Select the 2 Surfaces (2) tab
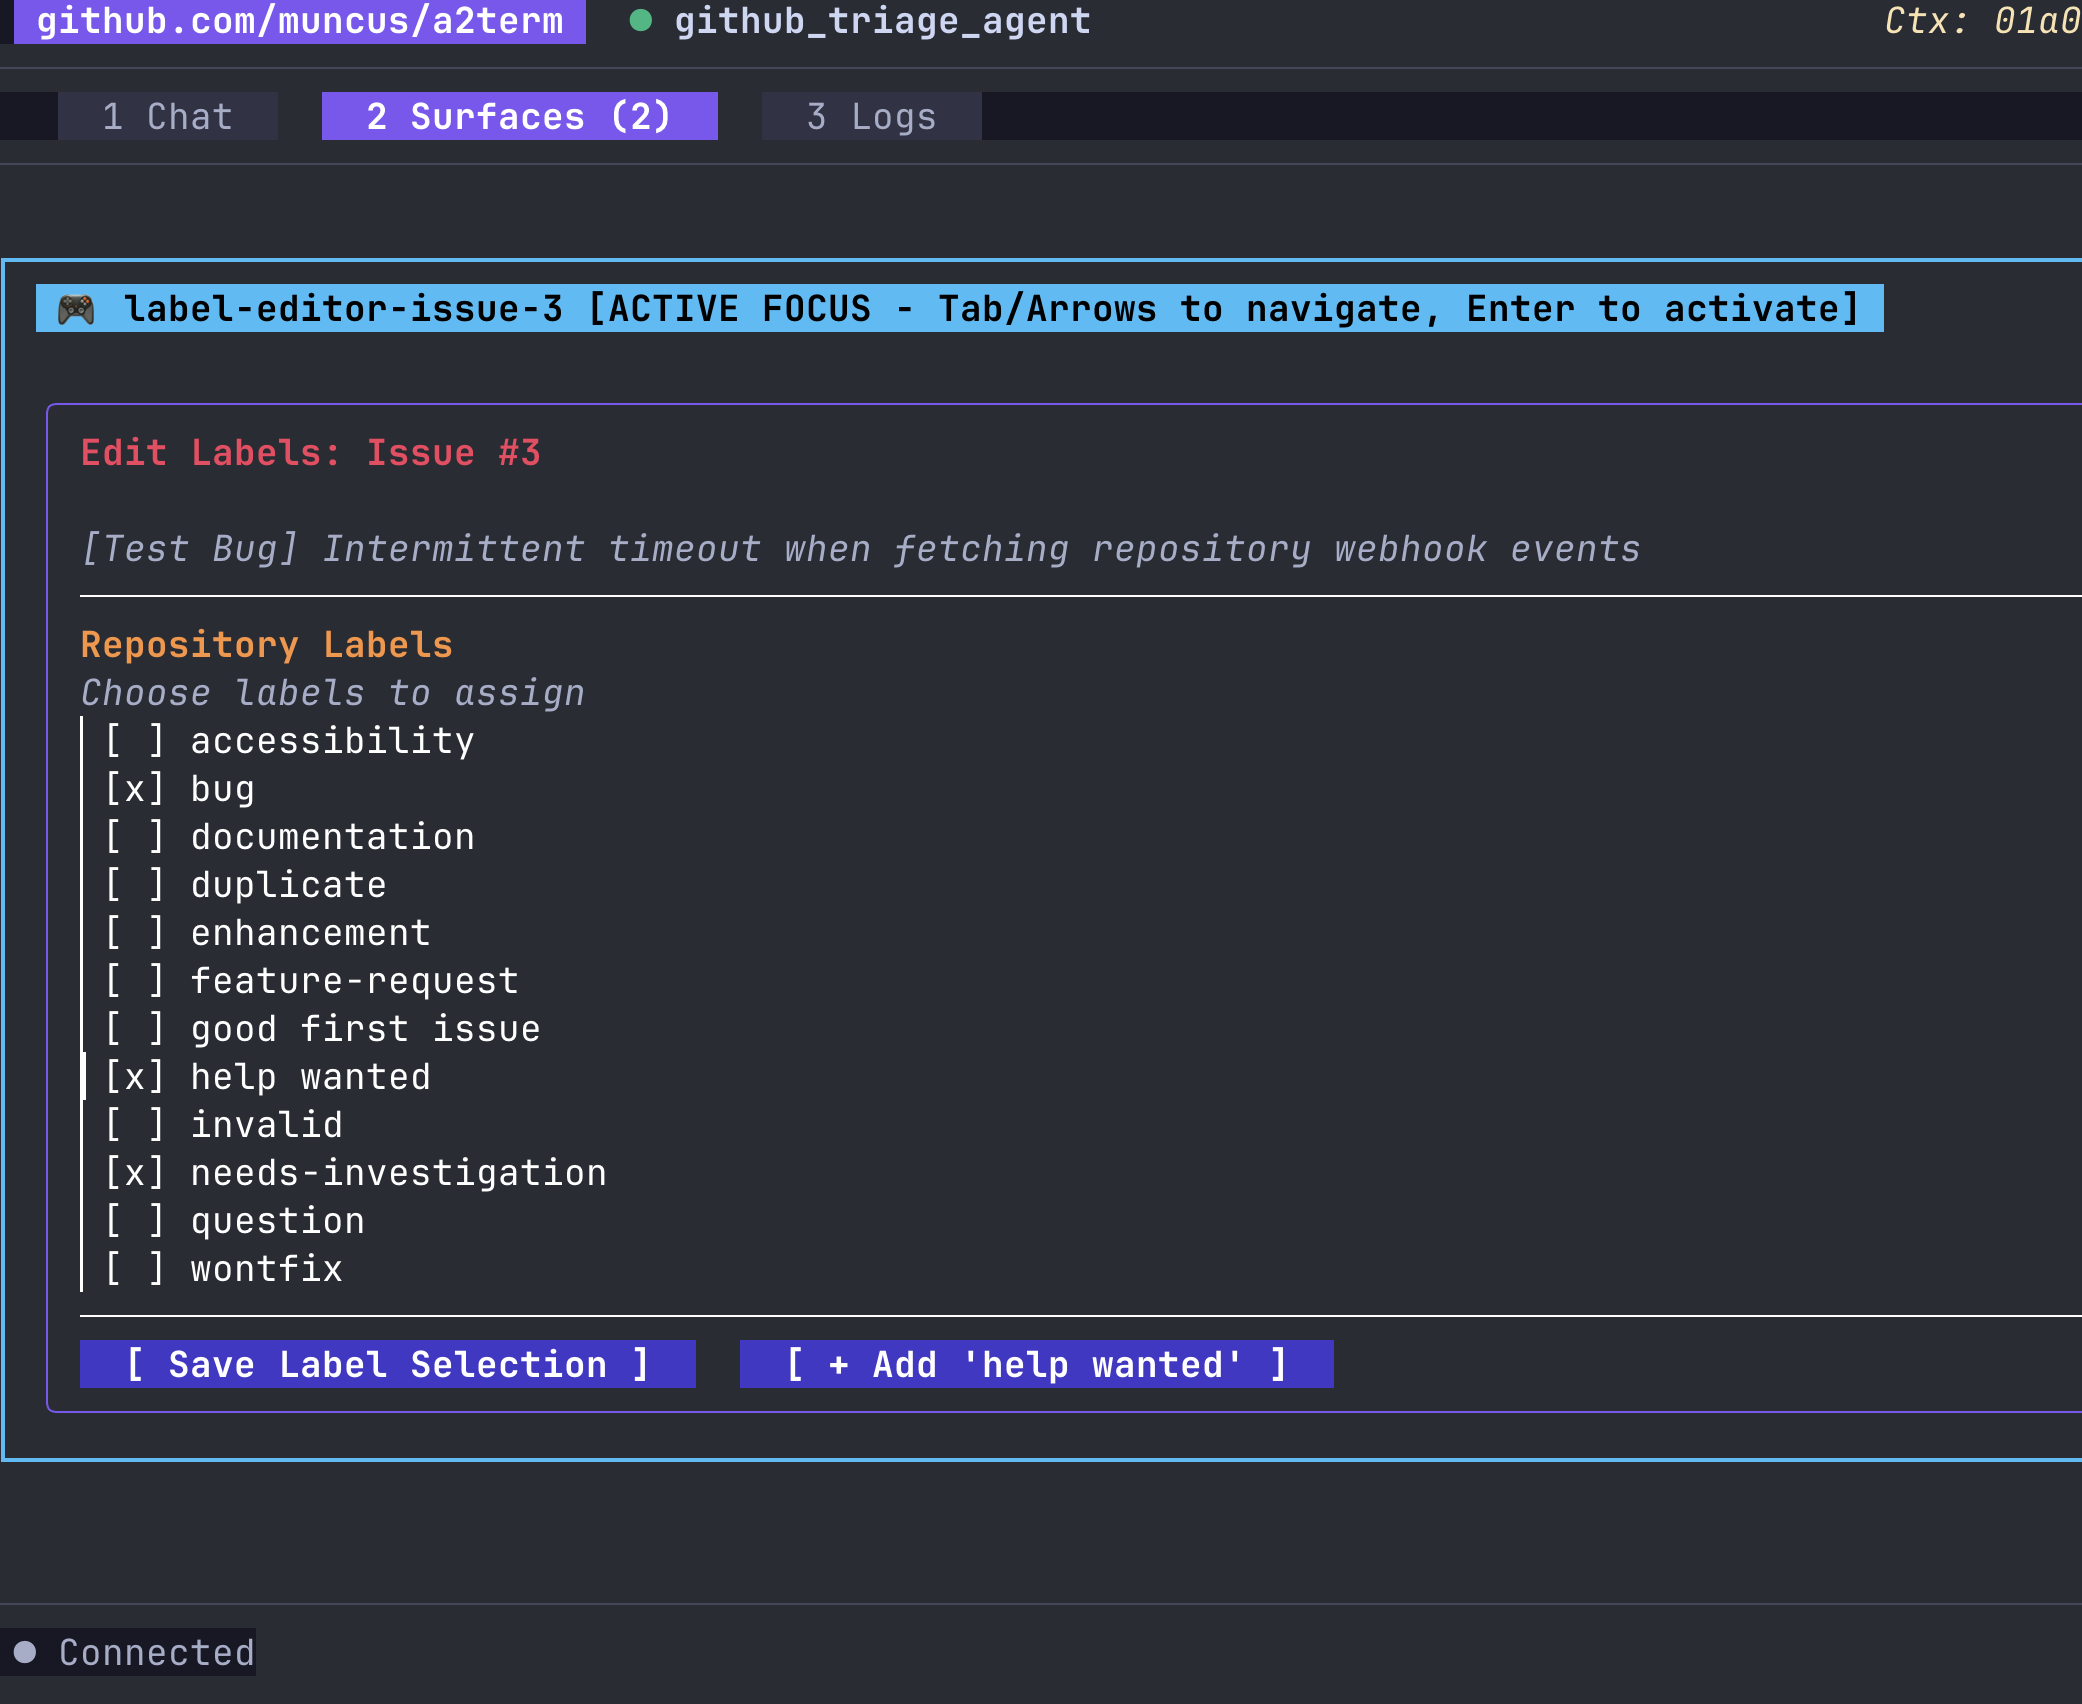2082x1704 pixels. 520,116
